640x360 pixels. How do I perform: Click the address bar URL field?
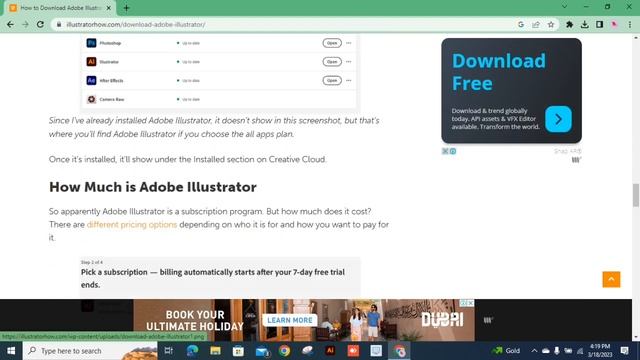click(x=286, y=24)
